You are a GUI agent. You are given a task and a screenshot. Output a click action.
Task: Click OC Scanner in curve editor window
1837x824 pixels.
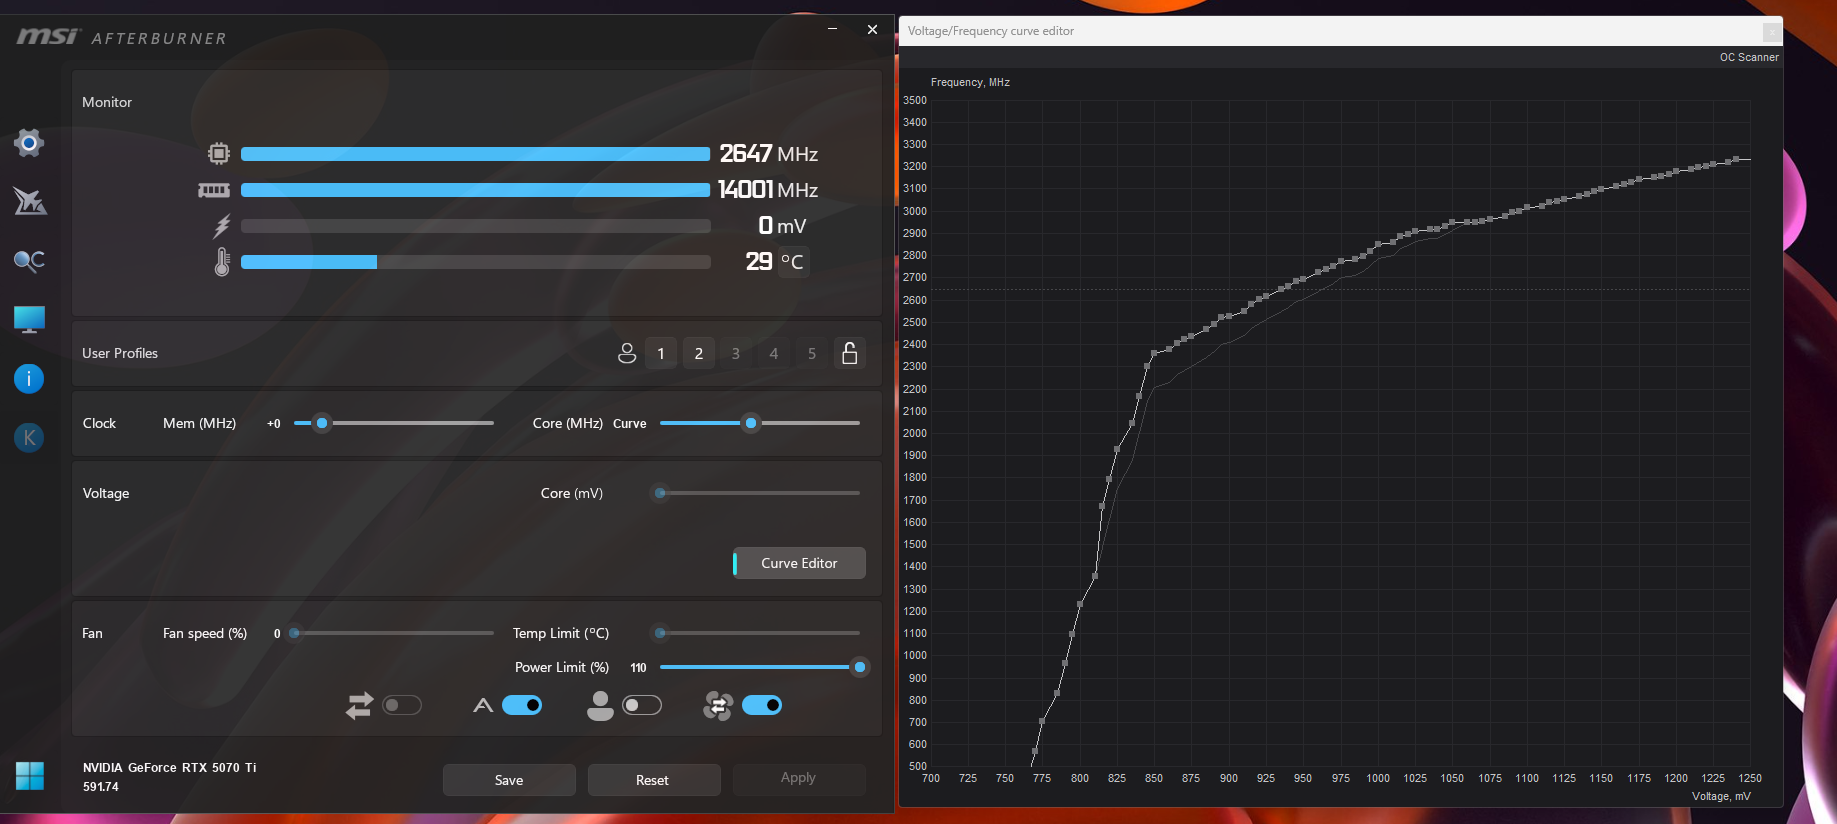[1749, 57]
